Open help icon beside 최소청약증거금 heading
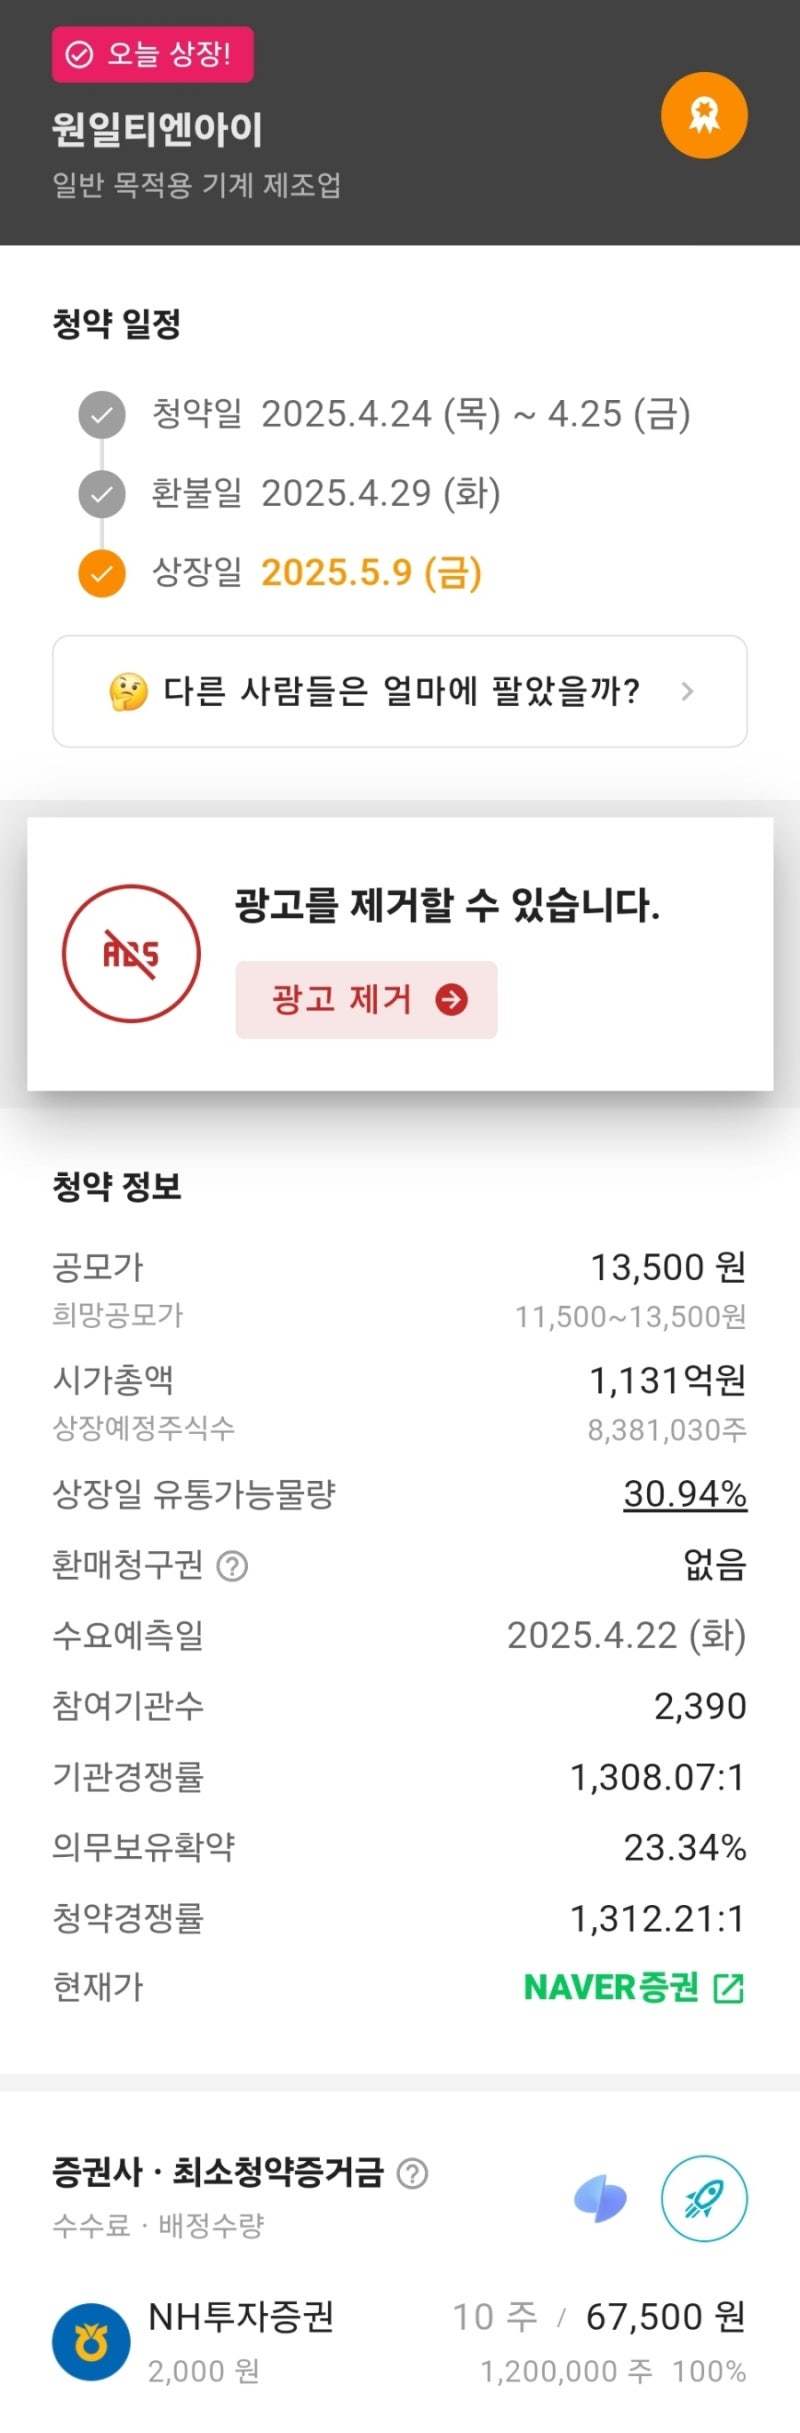 tap(412, 2173)
